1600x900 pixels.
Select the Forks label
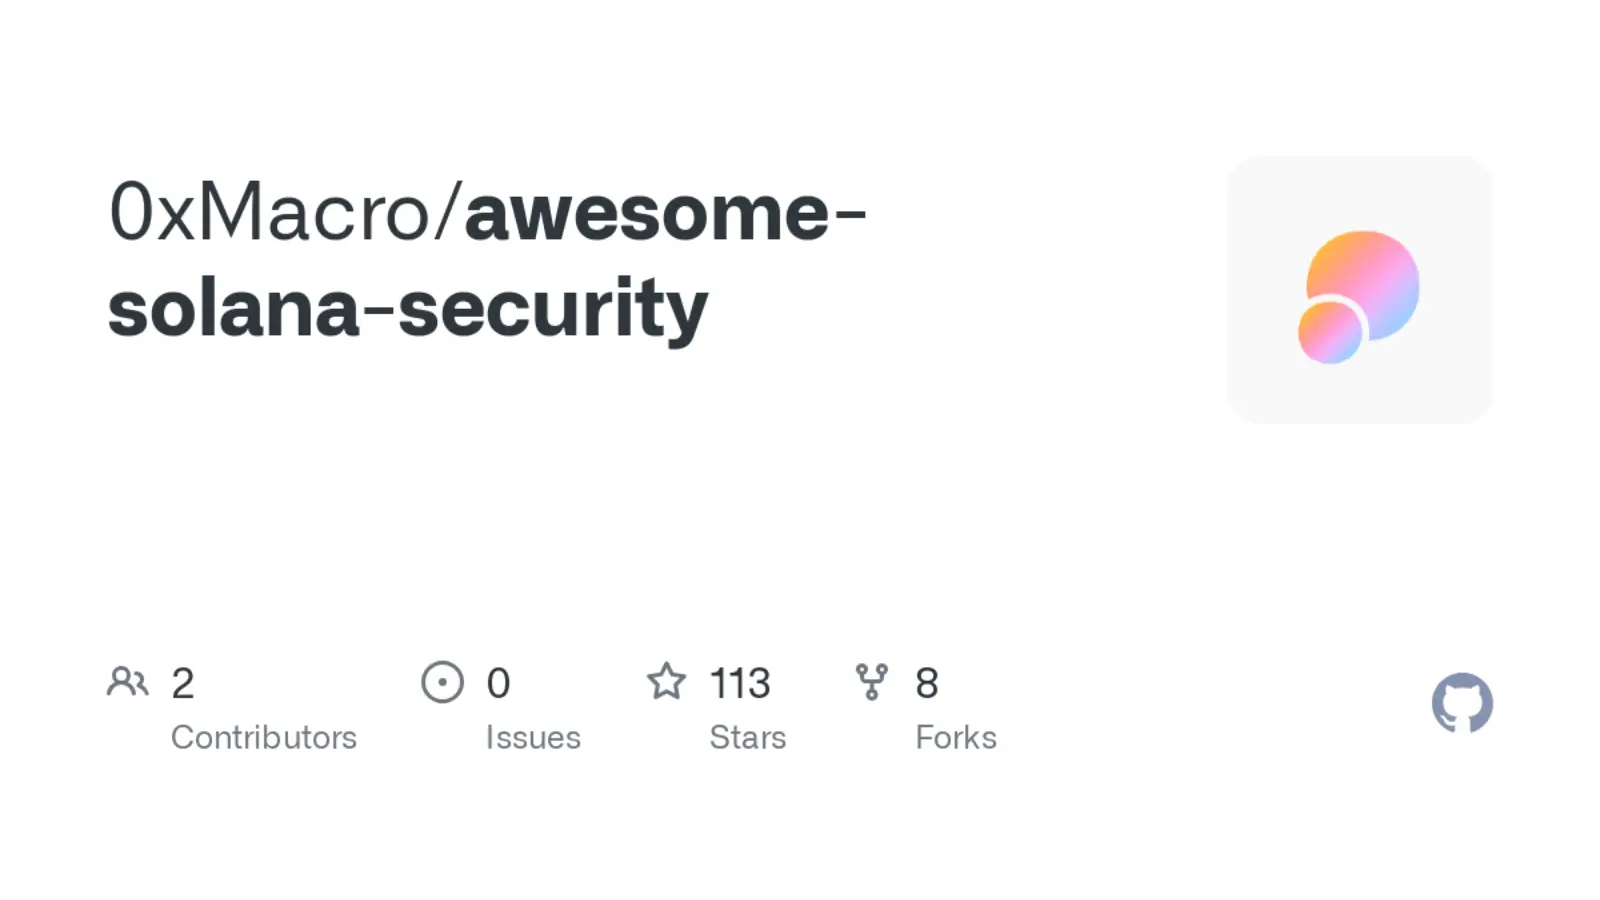point(956,737)
